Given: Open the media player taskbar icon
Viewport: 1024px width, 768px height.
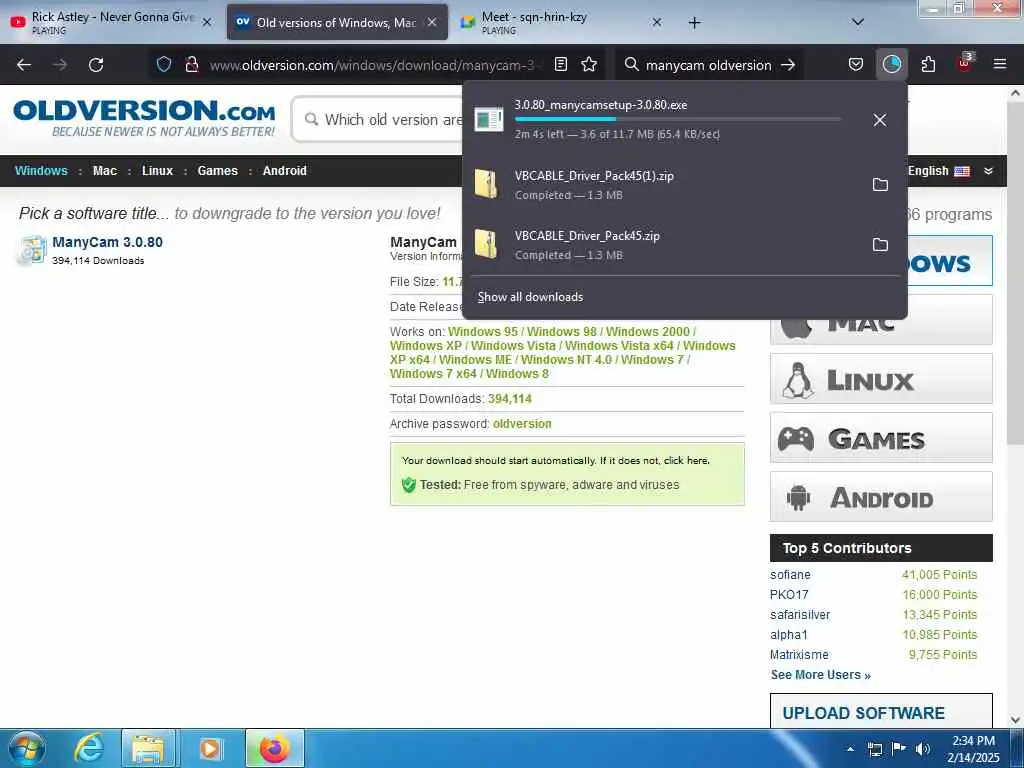Looking at the screenshot, I should [x=210, y=748].
